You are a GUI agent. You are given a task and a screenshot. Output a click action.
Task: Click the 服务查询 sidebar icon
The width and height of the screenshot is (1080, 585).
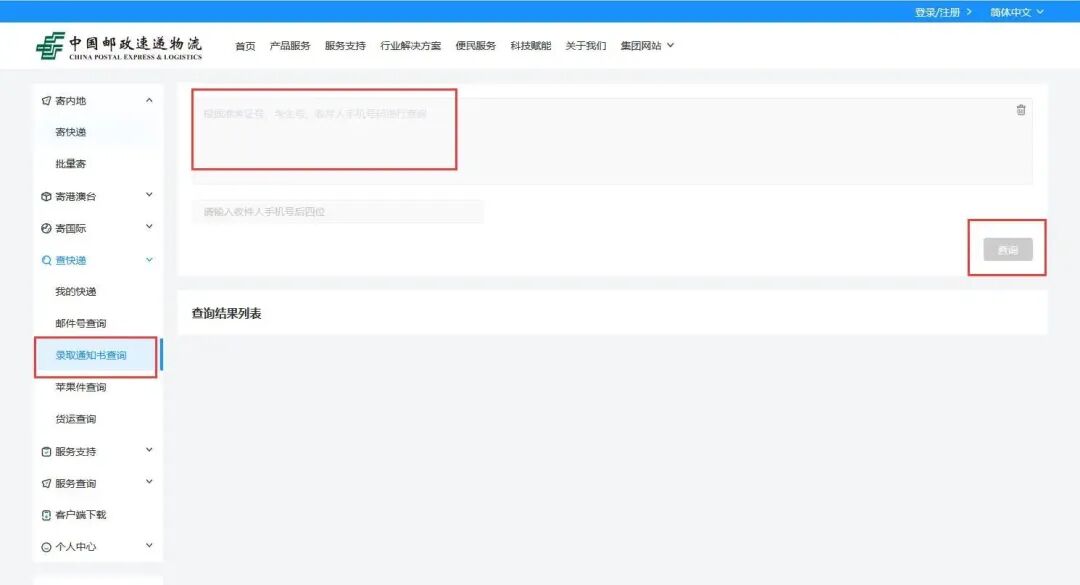tap(46, 483)
